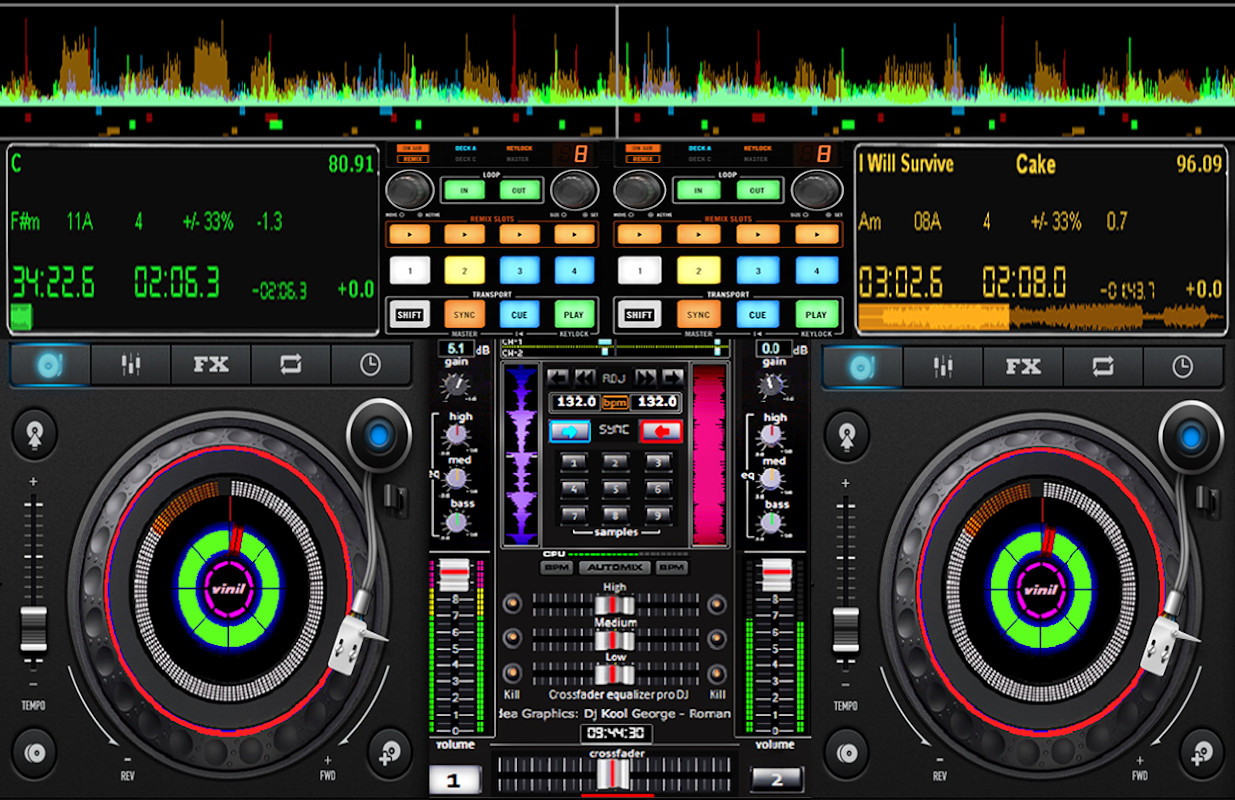Switch to the right deck FX tab
Viewport: 1235px width, 800px height.
1023,367
